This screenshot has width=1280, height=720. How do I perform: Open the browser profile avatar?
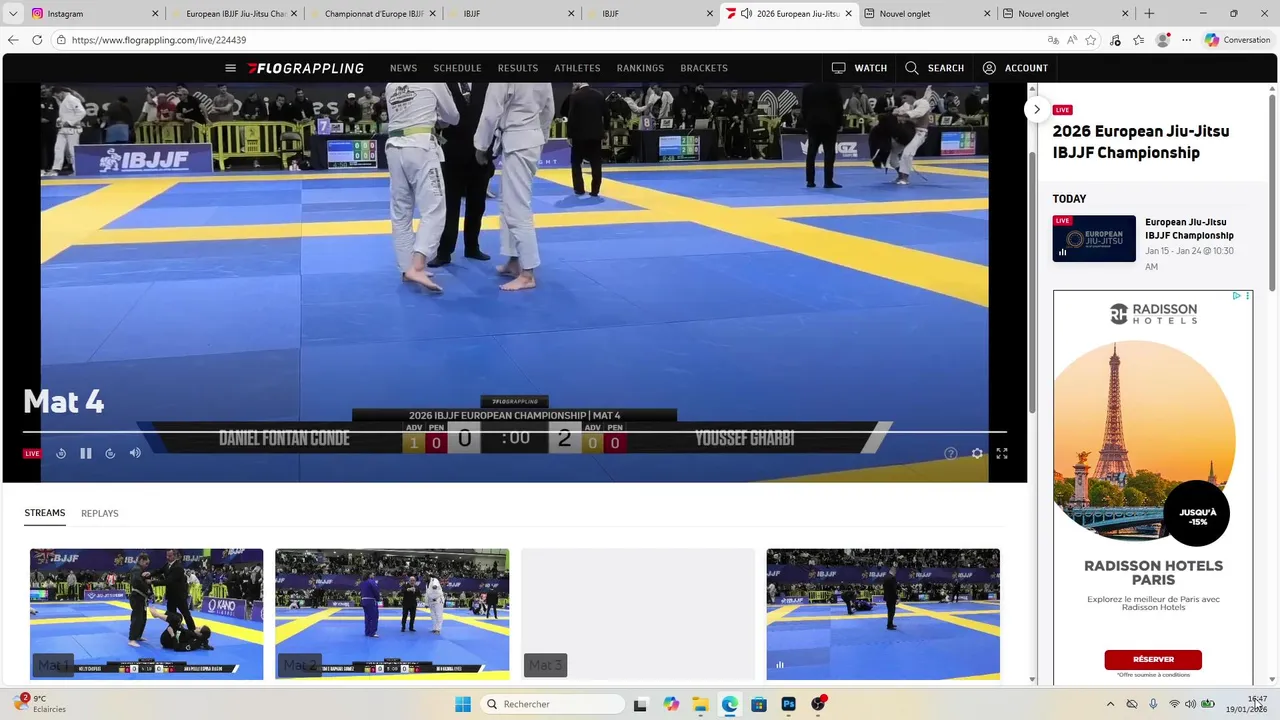(x=1163, y=40)
